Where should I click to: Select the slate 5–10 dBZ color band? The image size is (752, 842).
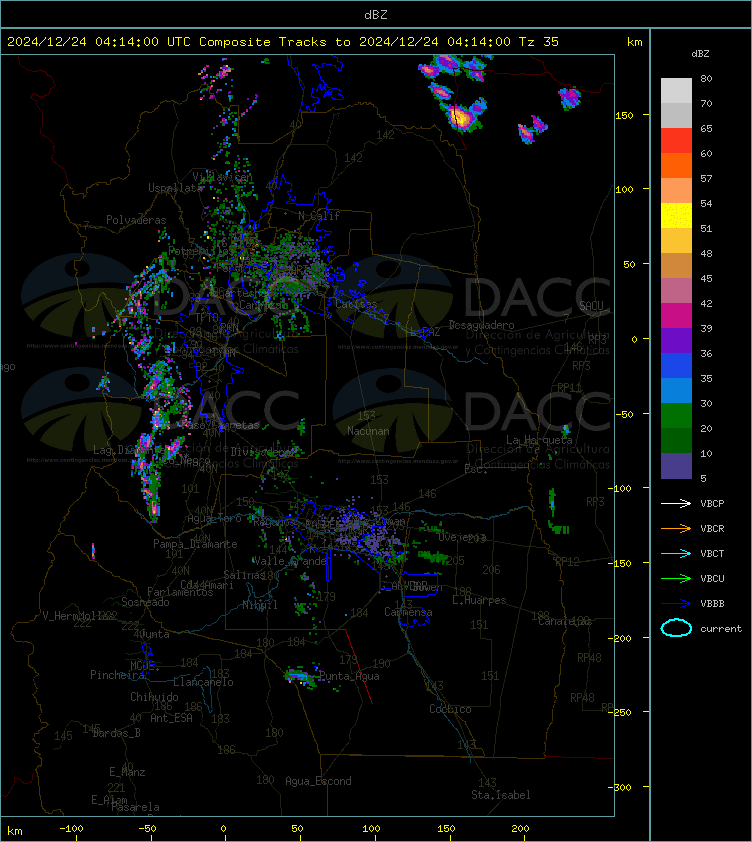[676, 466]
